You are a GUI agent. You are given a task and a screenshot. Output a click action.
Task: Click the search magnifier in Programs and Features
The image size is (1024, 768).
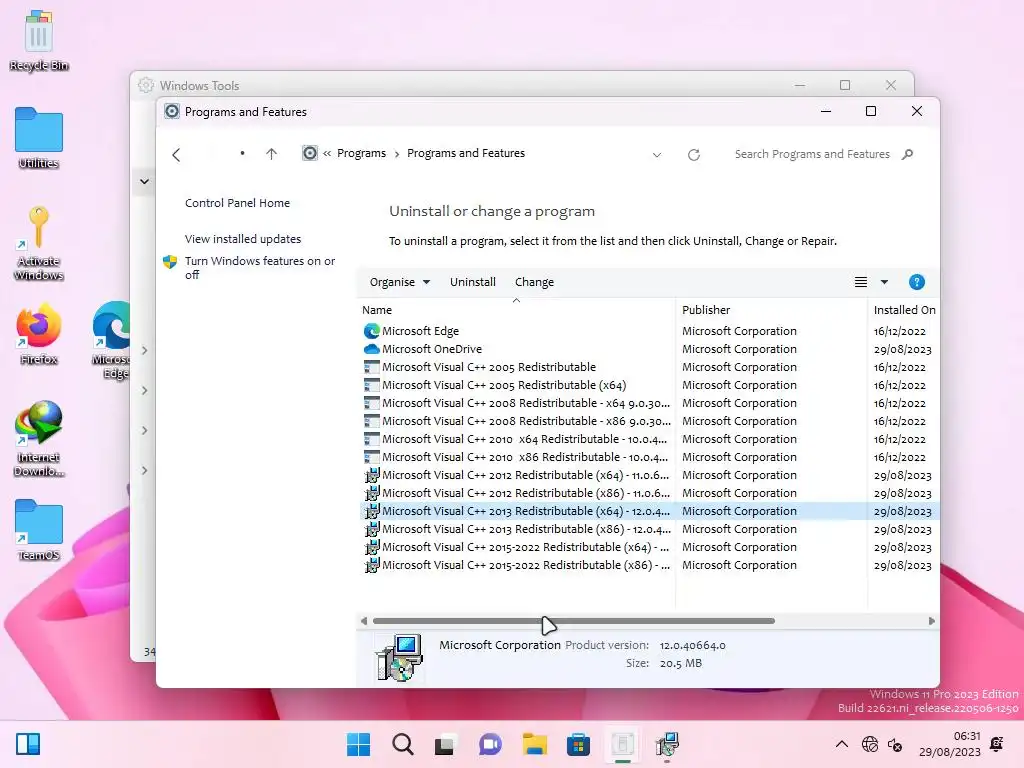tap(907, 154)
